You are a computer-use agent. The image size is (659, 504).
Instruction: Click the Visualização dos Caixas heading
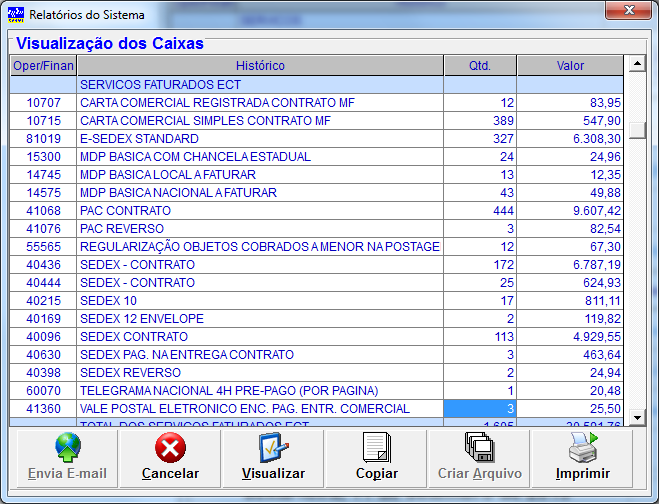tap(110, 43)
